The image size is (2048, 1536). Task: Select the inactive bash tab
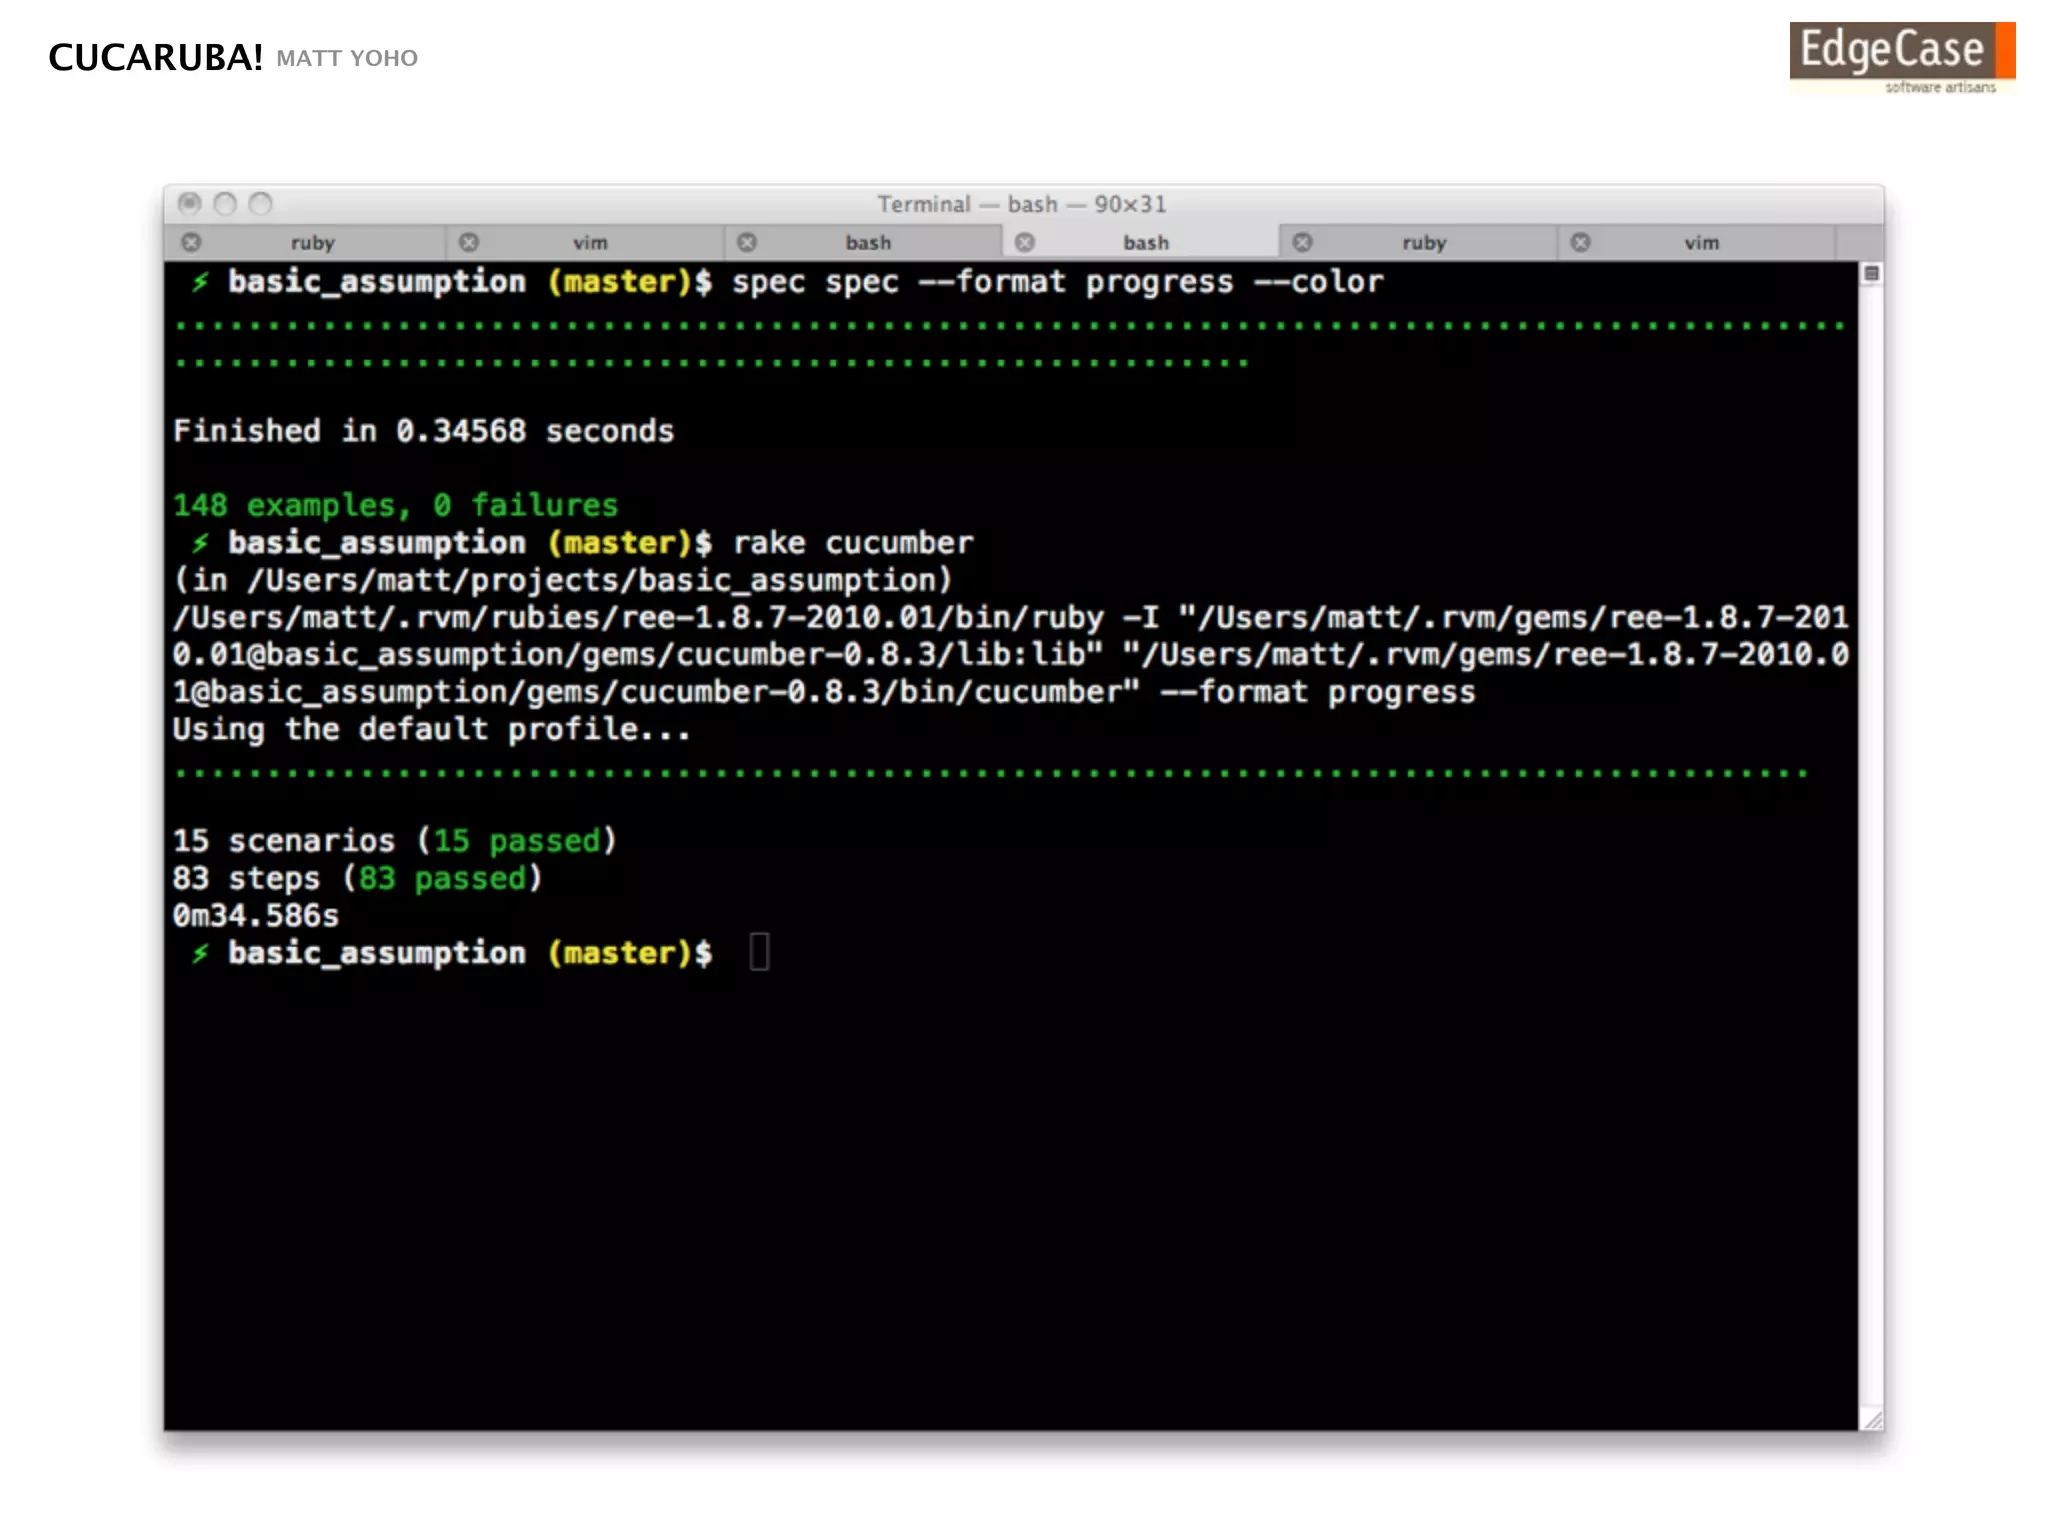(x=868, y=243)
